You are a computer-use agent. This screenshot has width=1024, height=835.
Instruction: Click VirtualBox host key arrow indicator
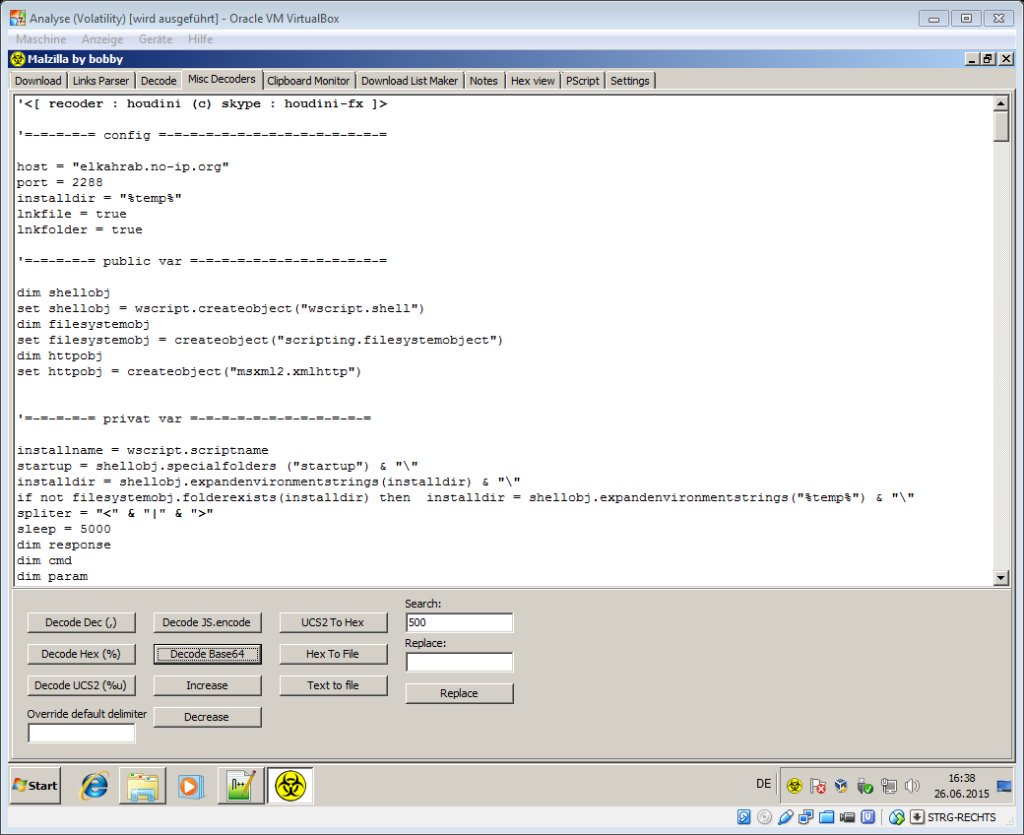click(x=917, y=817)
